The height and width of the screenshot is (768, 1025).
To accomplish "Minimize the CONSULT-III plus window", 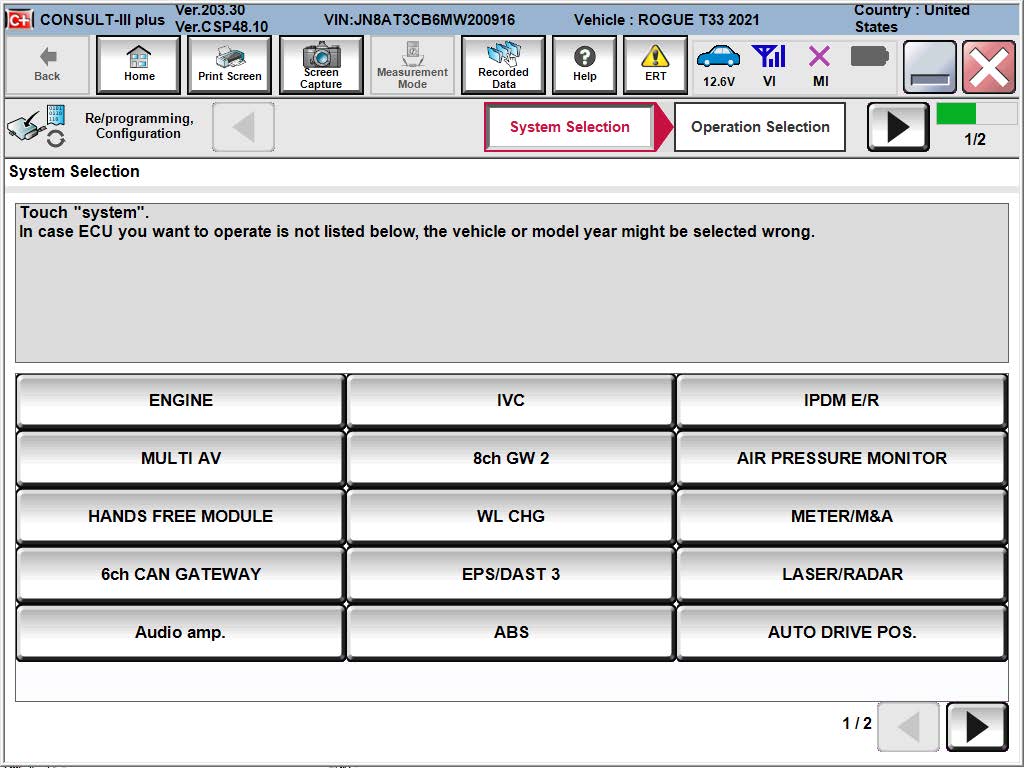I will [x=930, y=67].
